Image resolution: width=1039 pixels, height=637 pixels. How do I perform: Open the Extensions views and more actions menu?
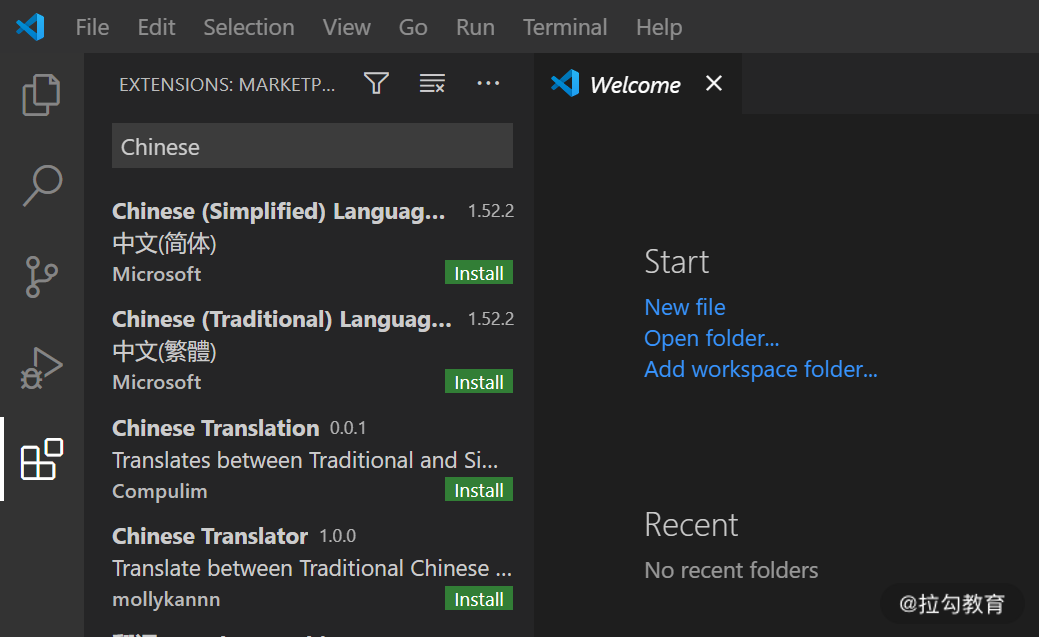pos(488,84)
